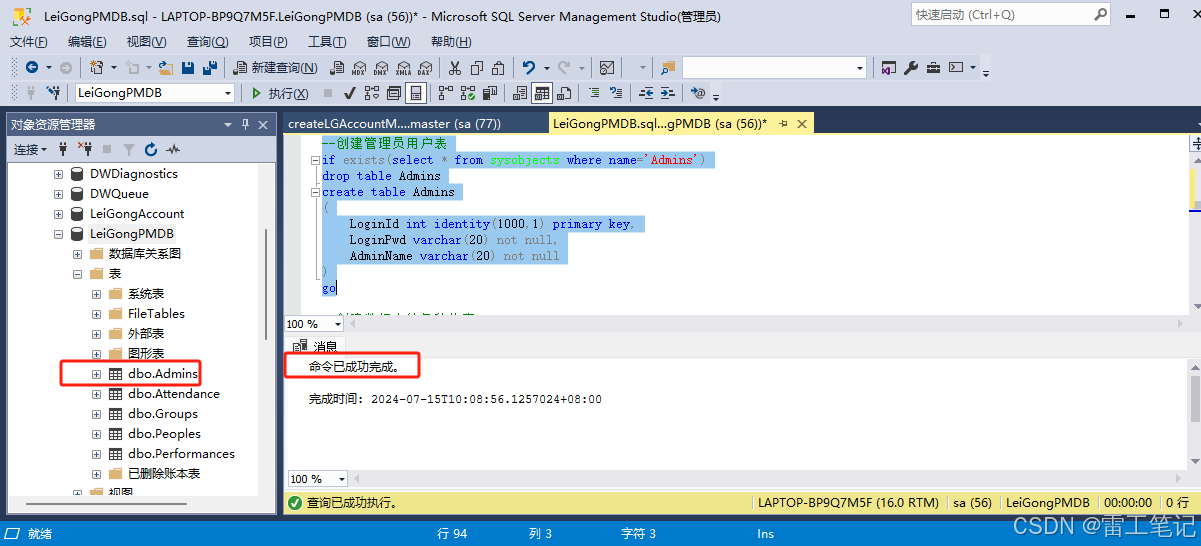Open the 连接 dropdown in Object Explorer

[28, 149]
